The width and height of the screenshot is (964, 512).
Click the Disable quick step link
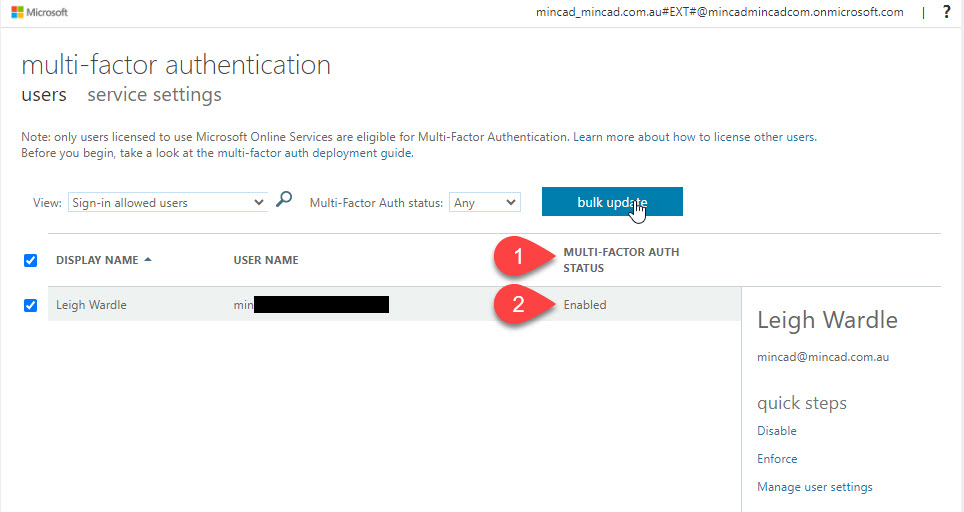coord(776,431)
